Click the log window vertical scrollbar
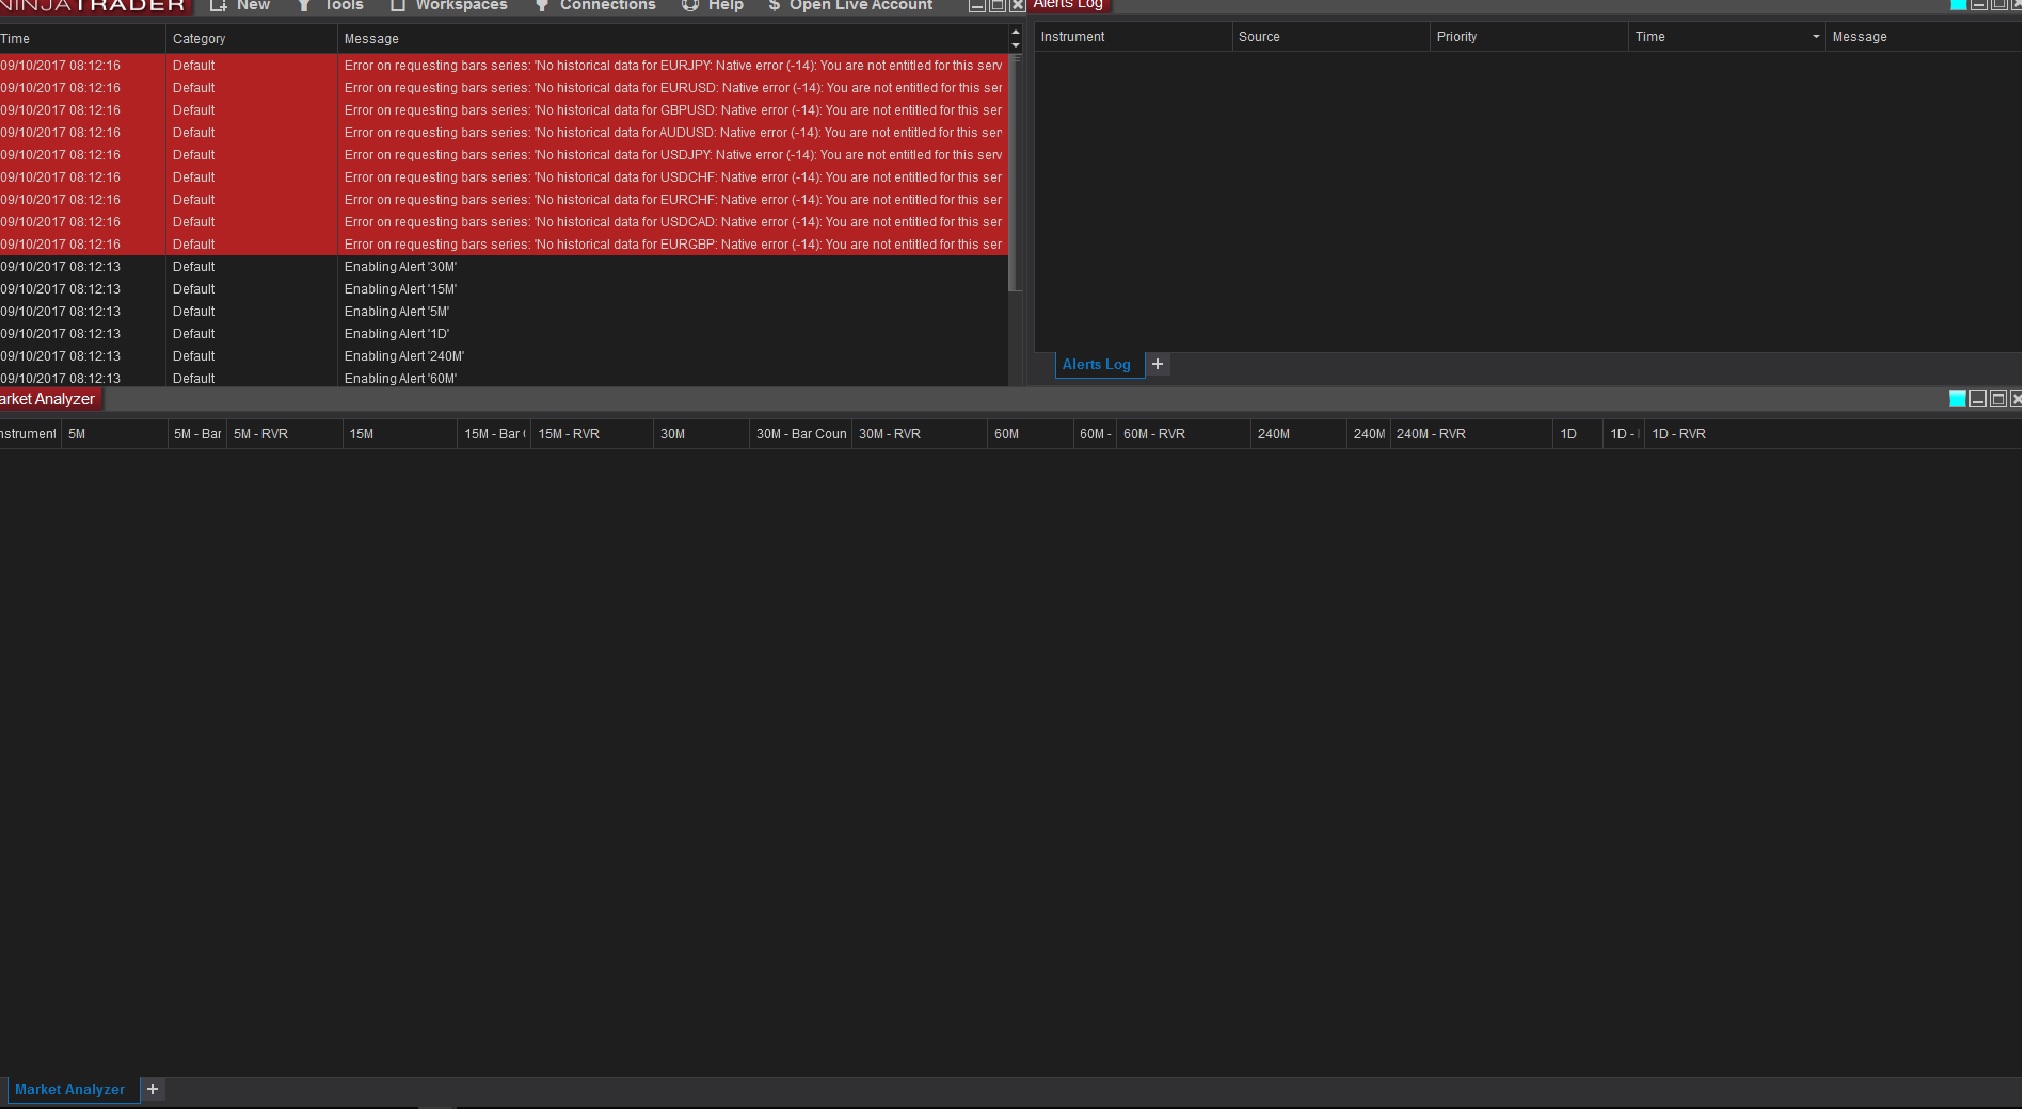This screenshot has width=2022, height=1109. pyautogui.click(x=1016, y=170)
